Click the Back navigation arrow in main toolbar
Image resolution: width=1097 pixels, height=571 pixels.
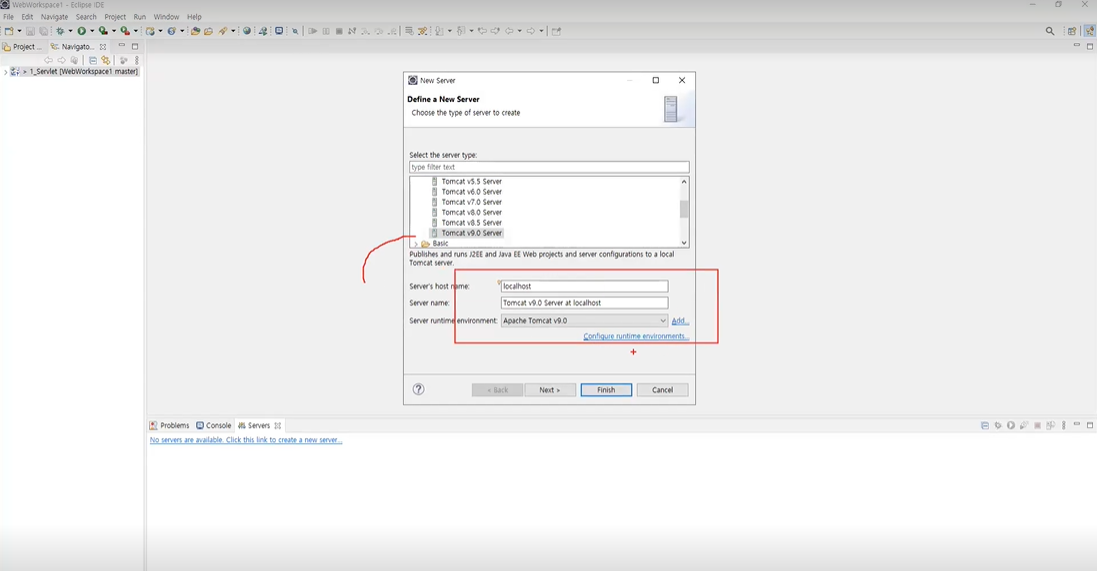point(509,31)
